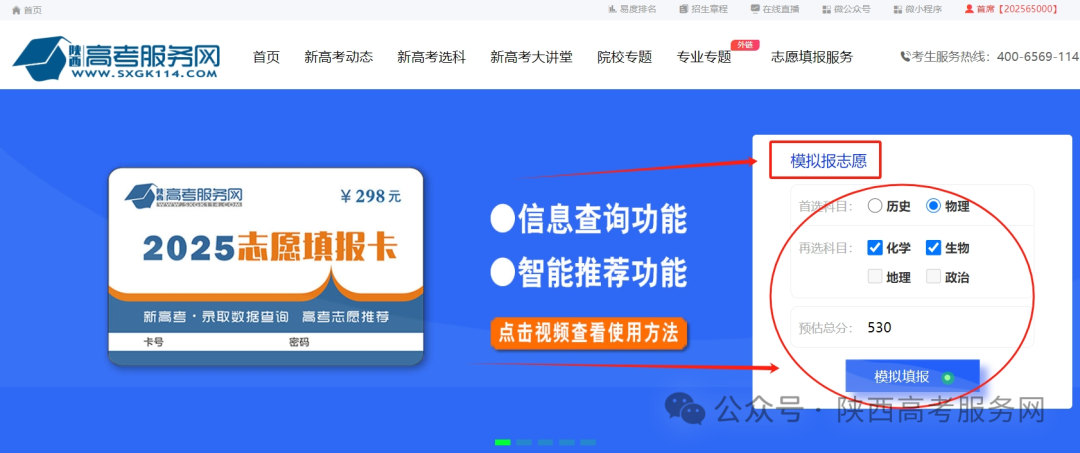This screenshot has height=453, width=1080.
Task: Click 点击视频查看使用方法 orange button
Action: tap(589, 333)
